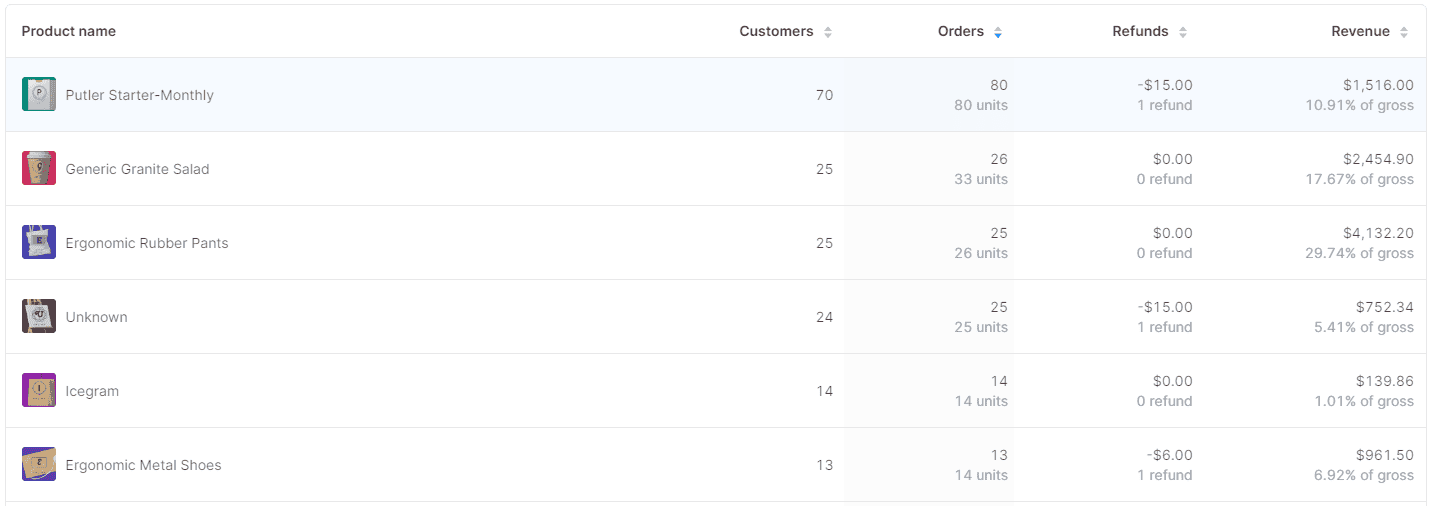Select the '26 units' orders value
Screen dimensions: 1430x506
(981, 253)
